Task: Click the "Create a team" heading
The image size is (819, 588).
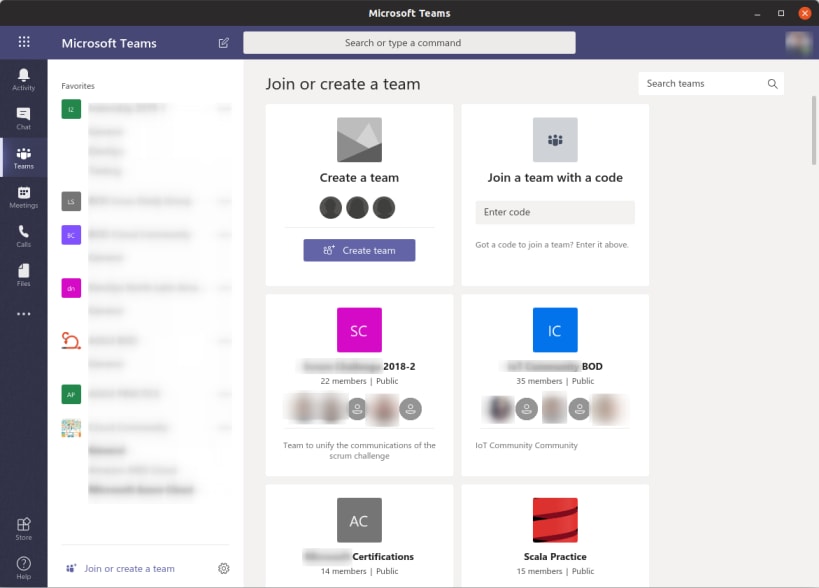Action: (x=359, y=178)
